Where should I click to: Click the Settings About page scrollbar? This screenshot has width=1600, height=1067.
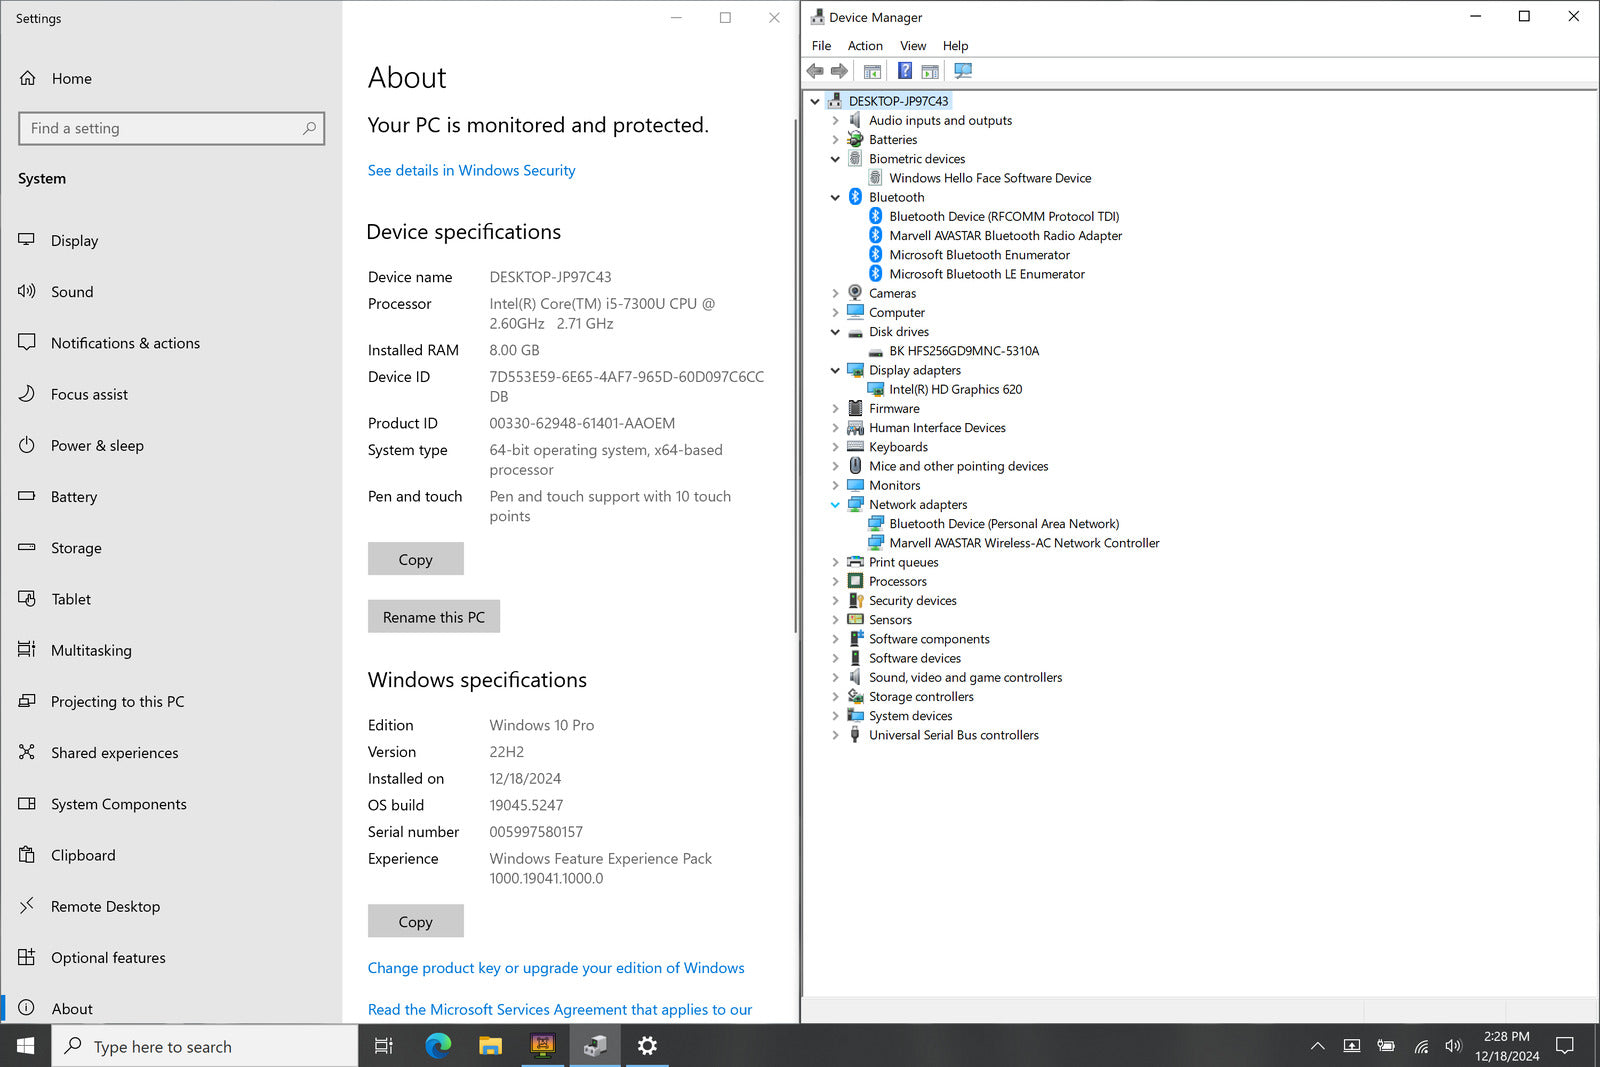pyautogui.click(x=795, y=375)
